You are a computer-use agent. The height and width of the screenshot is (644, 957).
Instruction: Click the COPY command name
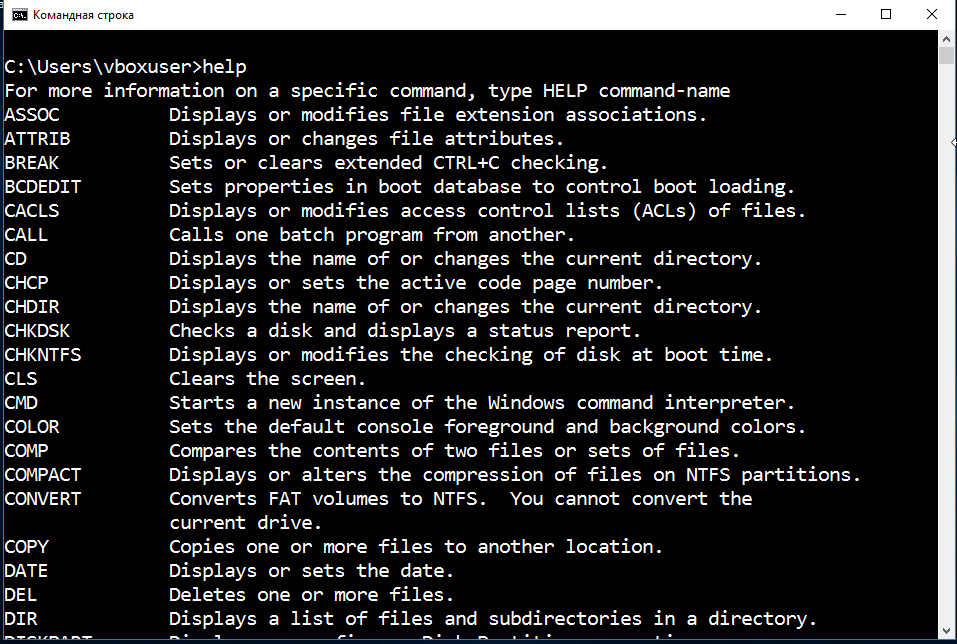(26, 547)
